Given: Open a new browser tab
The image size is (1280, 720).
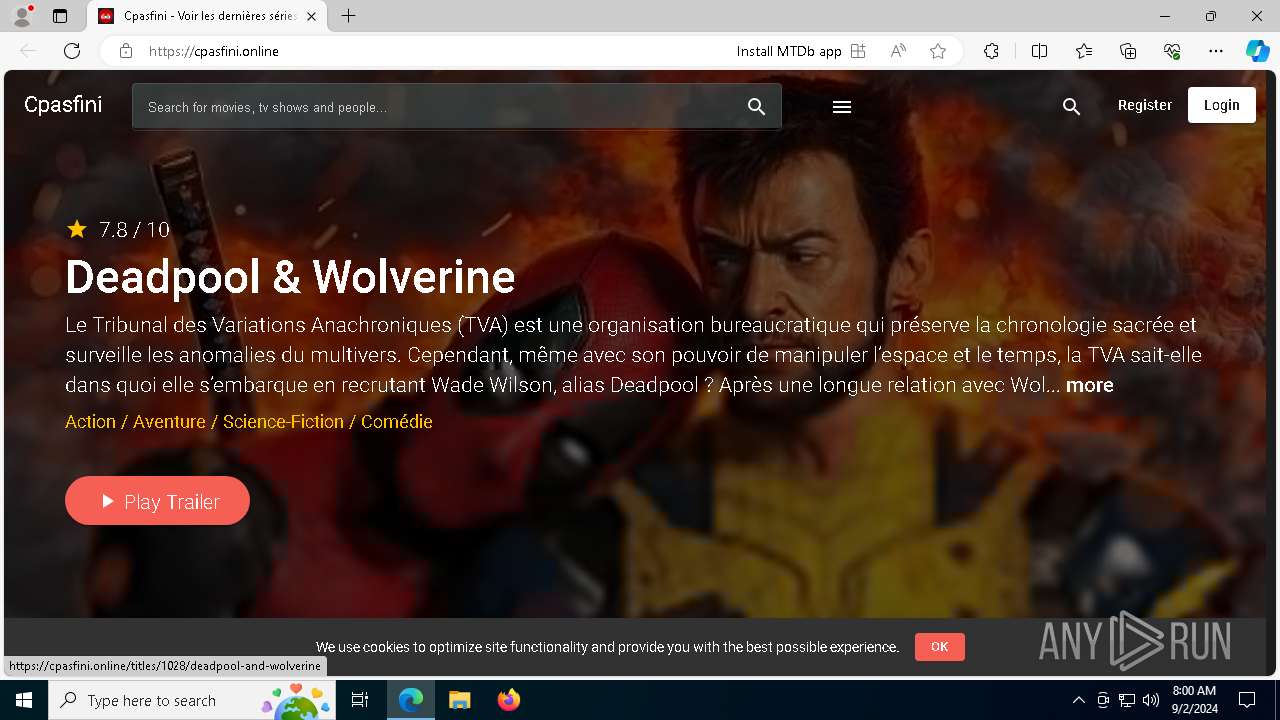Looking at the screenshot, I should point(348,16).
